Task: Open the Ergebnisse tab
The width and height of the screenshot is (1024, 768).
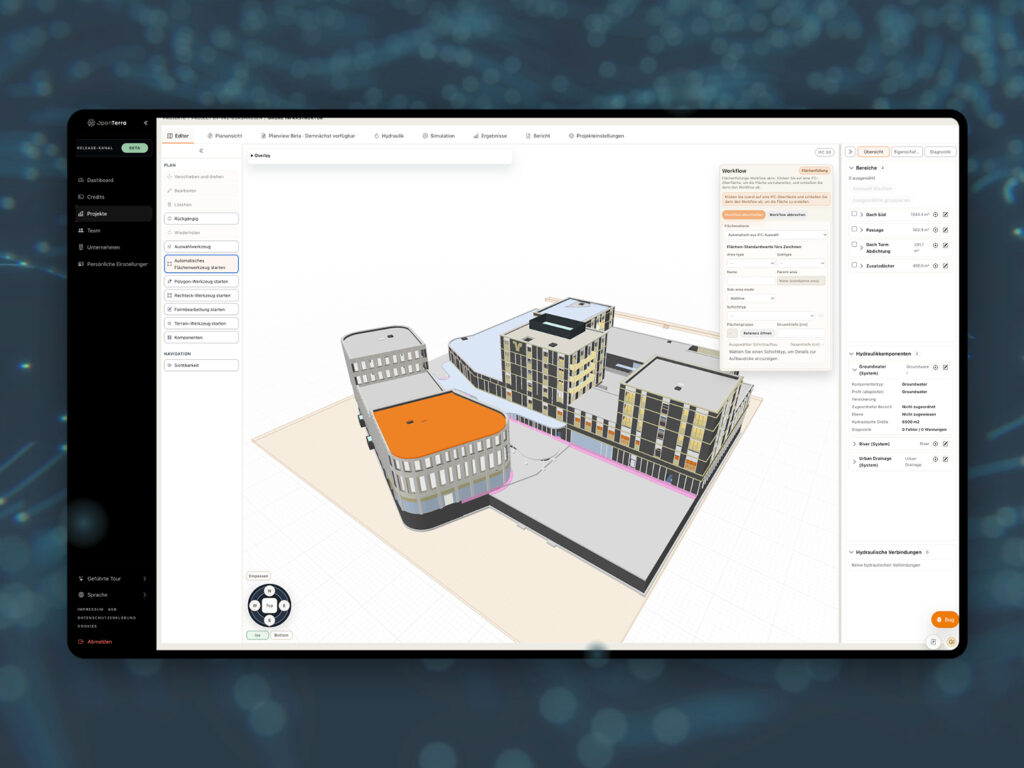Action: [x=490, y=136]
